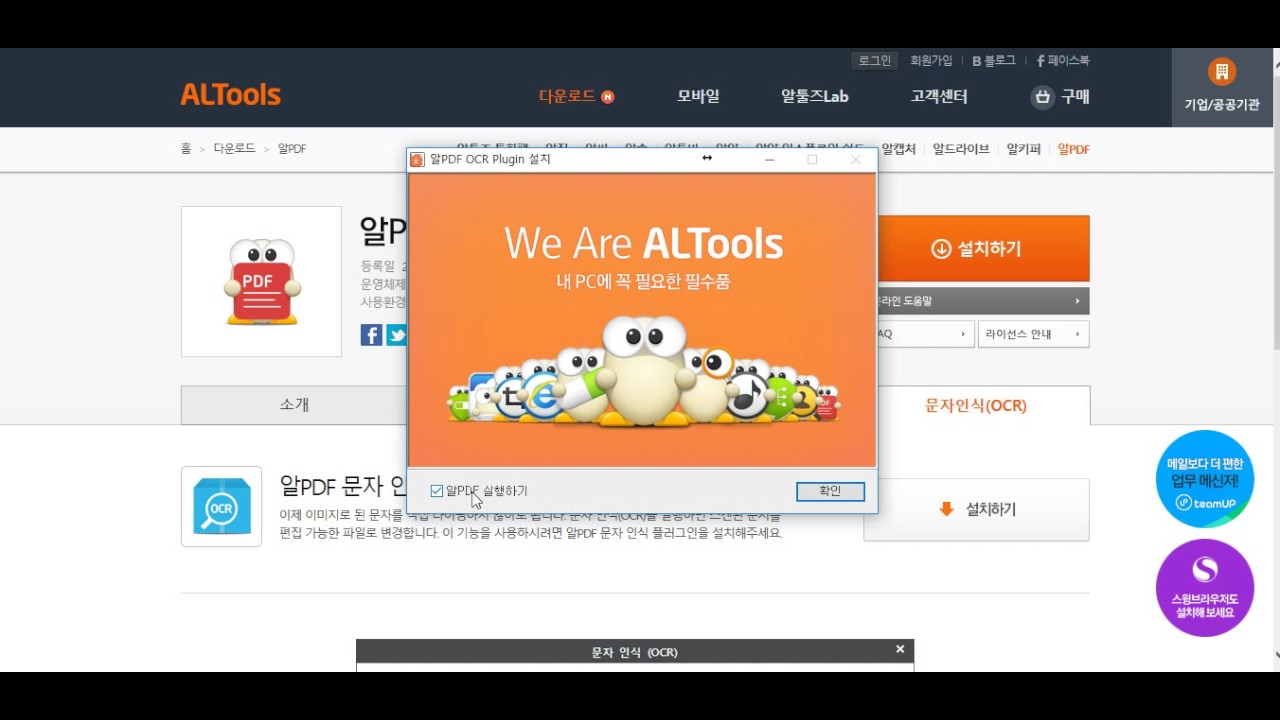Select 알키퍼 in the product list
The height and width of the screenshot is (720, 1280).
click(x=1024, y=149)
